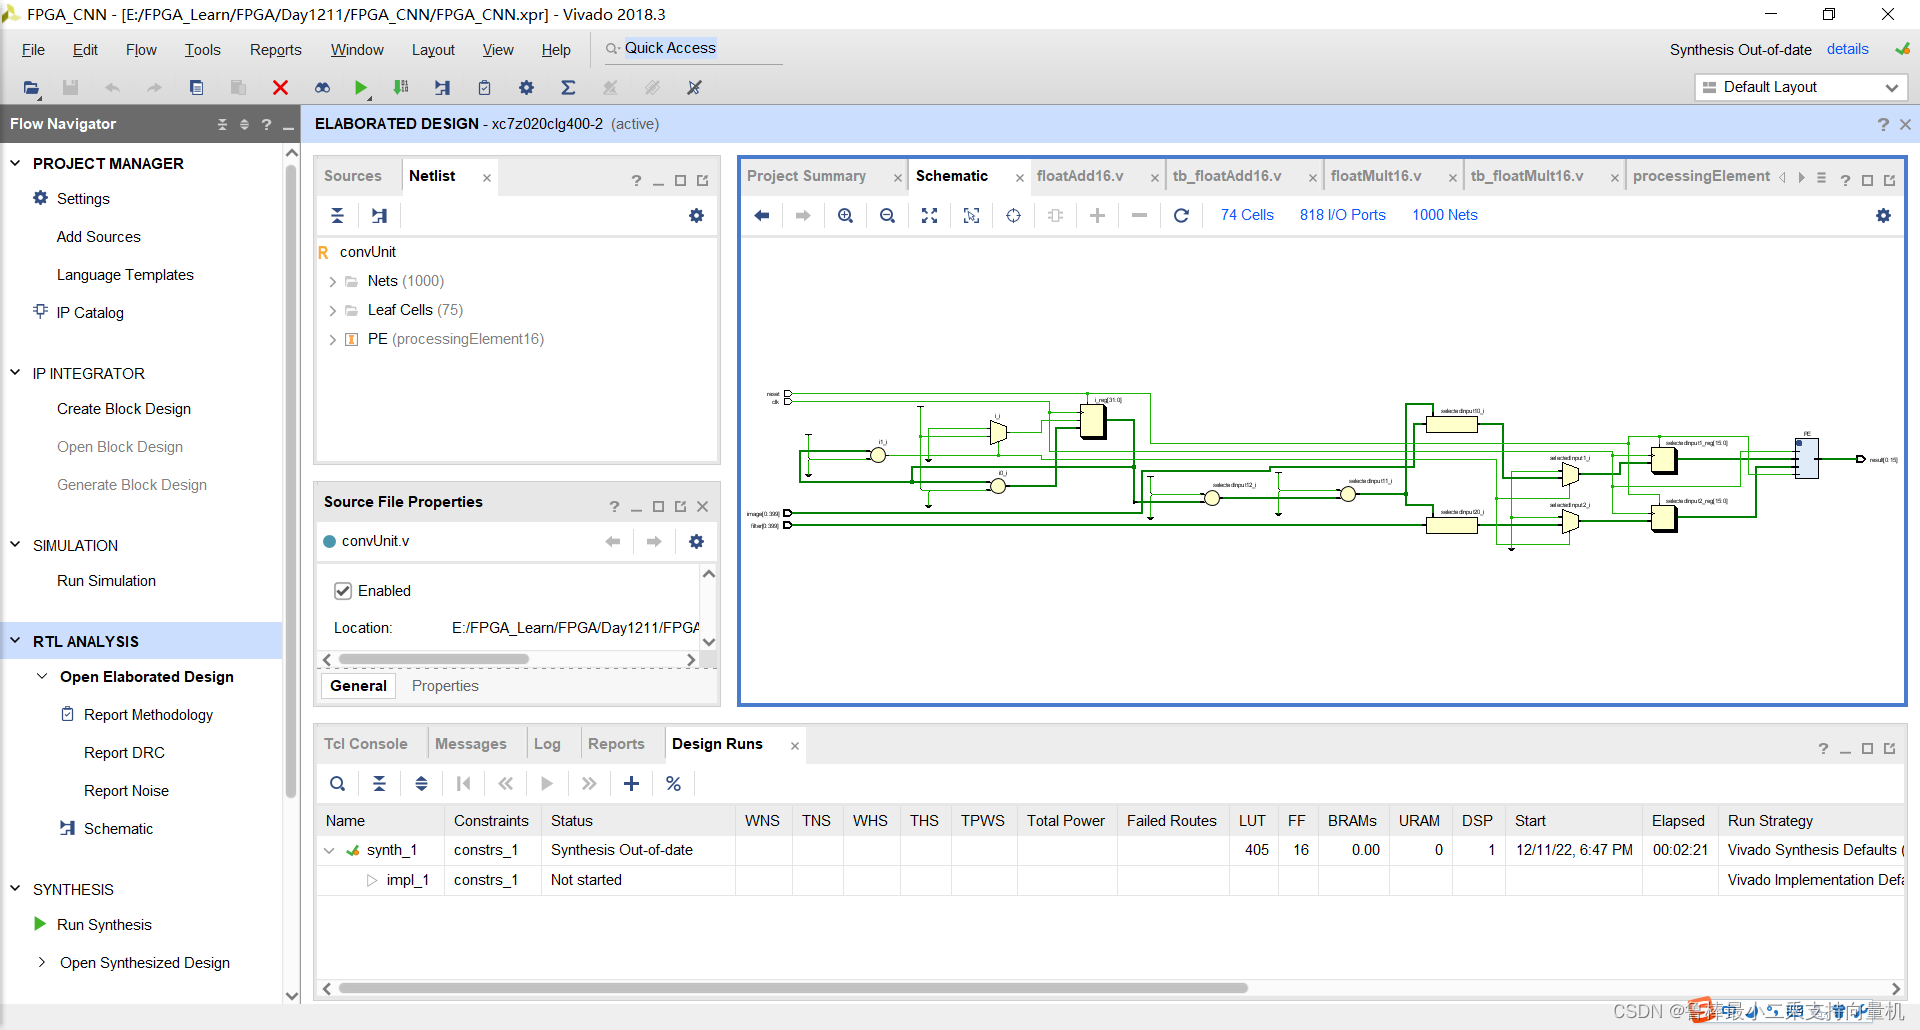Viewport: 1920px width, 1030px height.
Task: Regenerate the schematic with refresh icon
Action: [x=1181, y=215]
